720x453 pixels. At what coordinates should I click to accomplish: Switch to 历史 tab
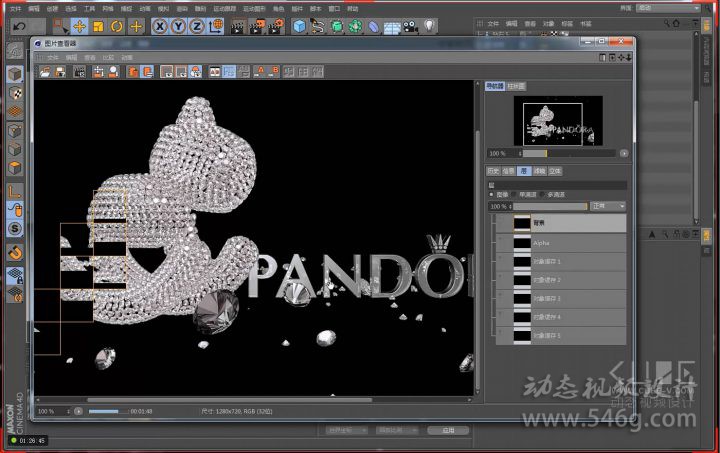(x=493, y=171)
